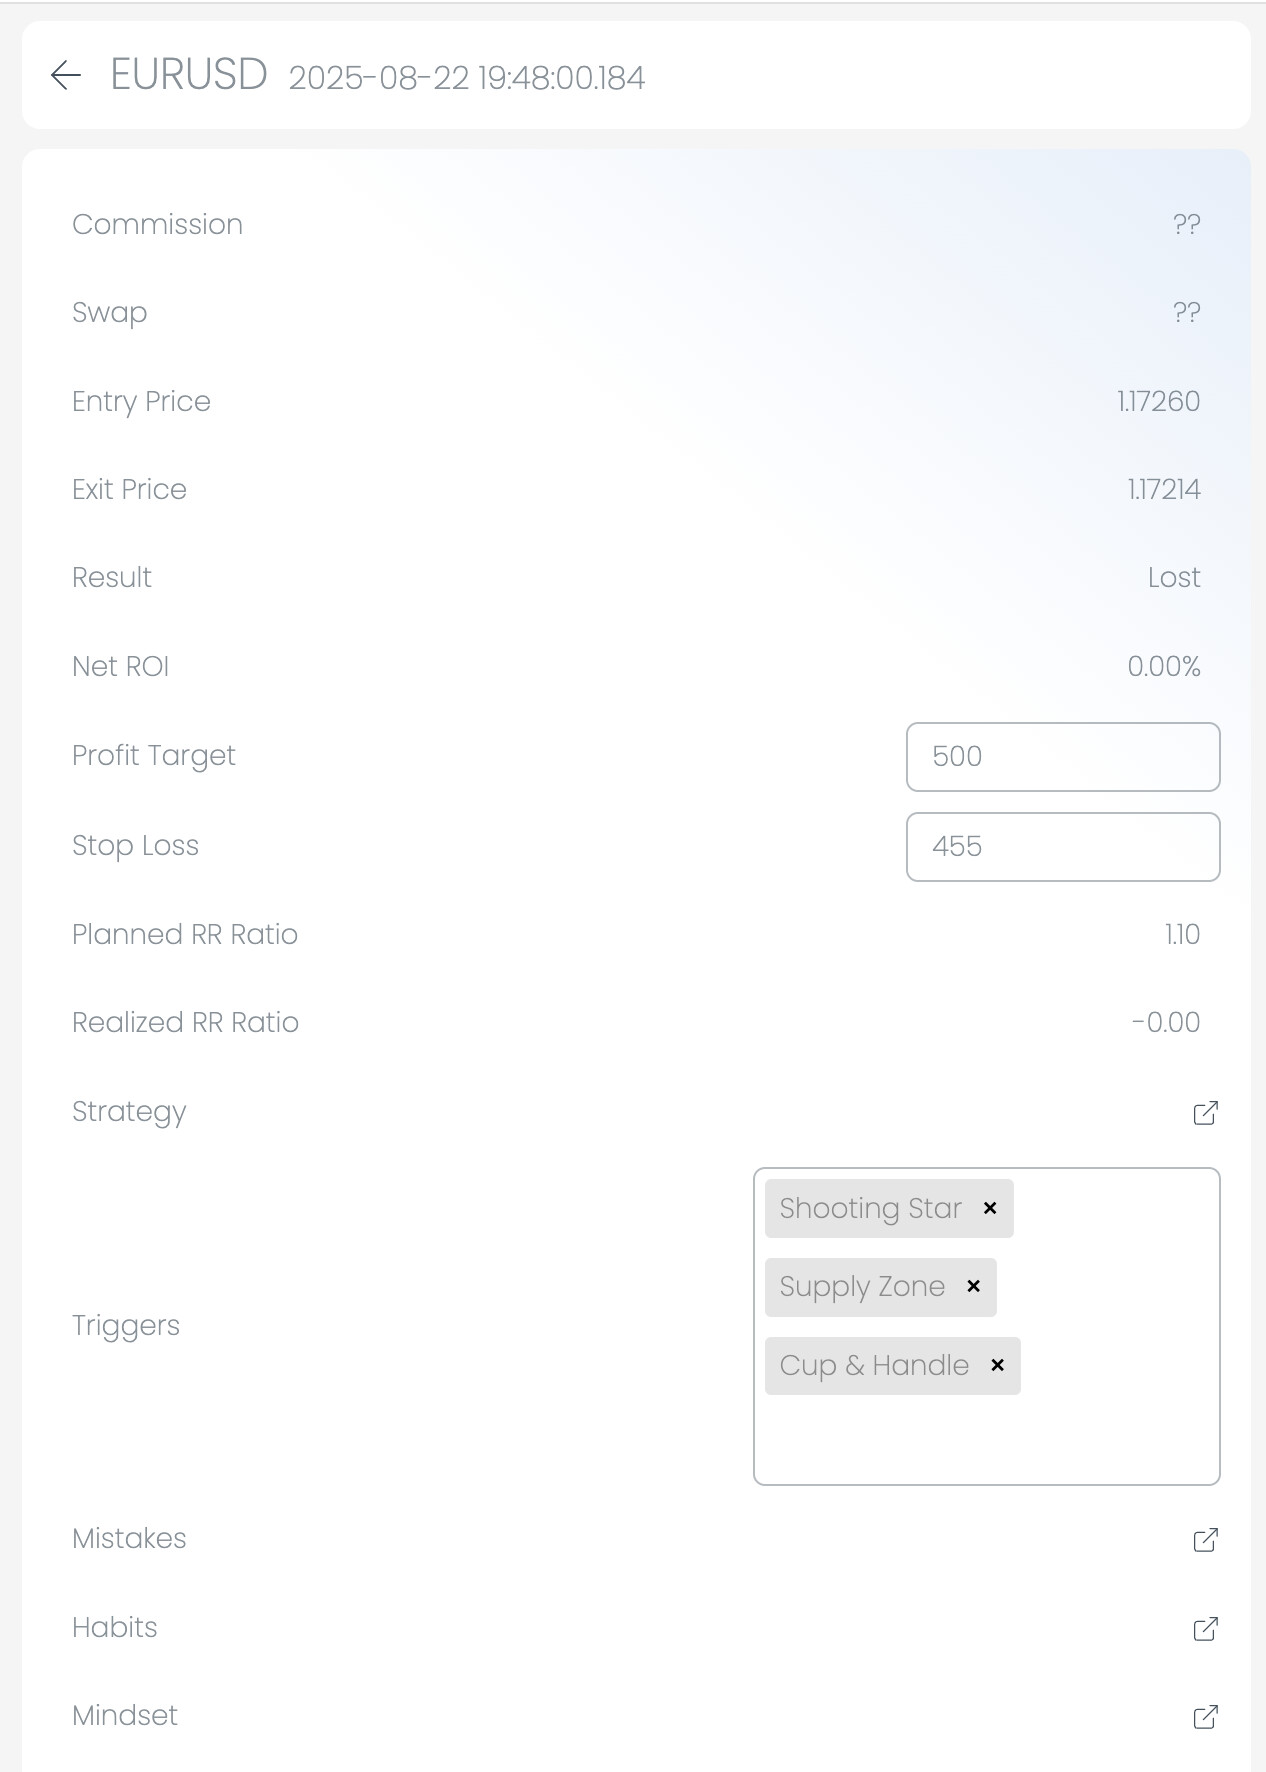Click the Entry Price value 1.17260

tap(1158, 402)
